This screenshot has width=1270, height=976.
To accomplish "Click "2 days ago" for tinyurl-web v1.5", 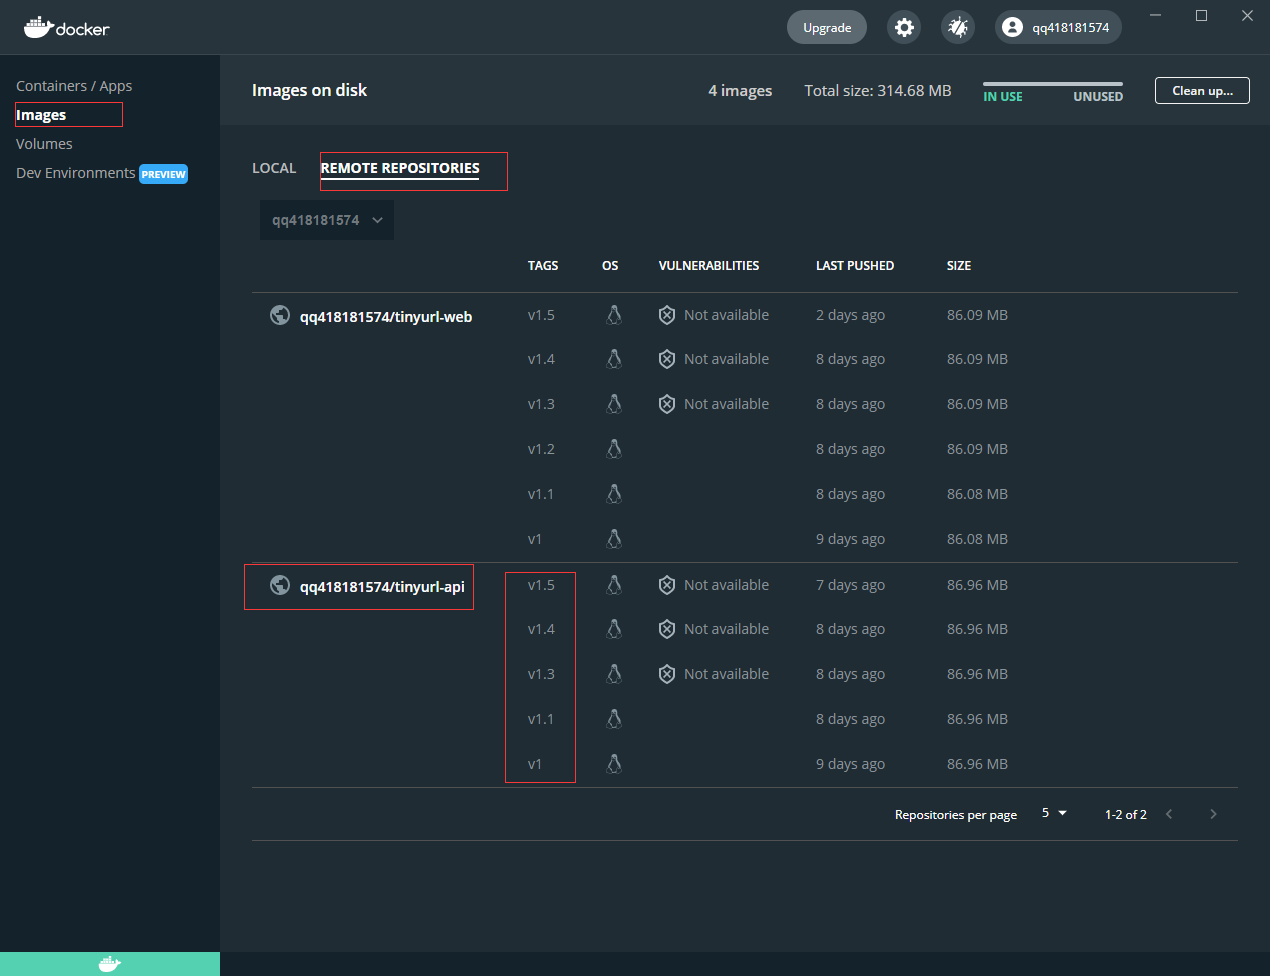I will (x=850, y=315).
